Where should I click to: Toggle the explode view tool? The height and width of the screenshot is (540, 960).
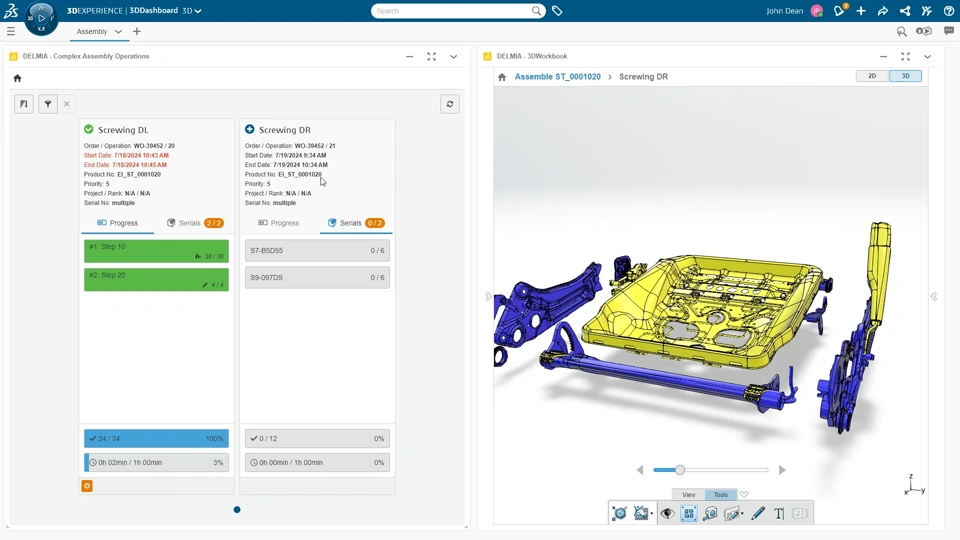pos(689,514)
